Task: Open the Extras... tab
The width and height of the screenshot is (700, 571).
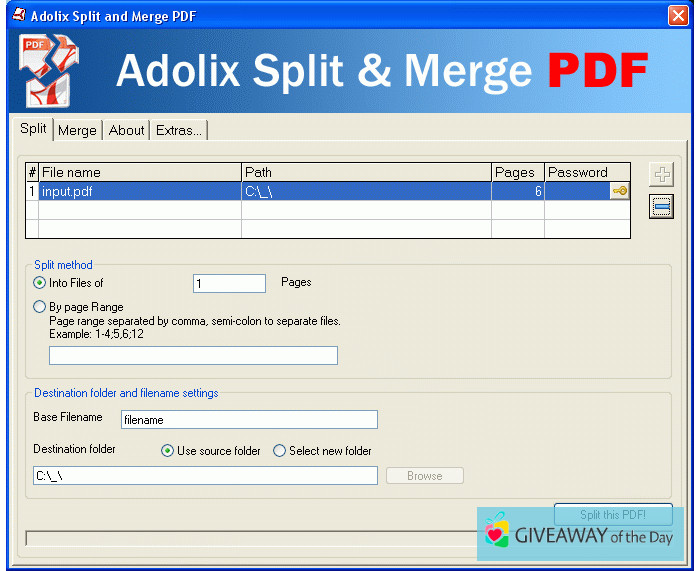Action: tap(179, 130)
